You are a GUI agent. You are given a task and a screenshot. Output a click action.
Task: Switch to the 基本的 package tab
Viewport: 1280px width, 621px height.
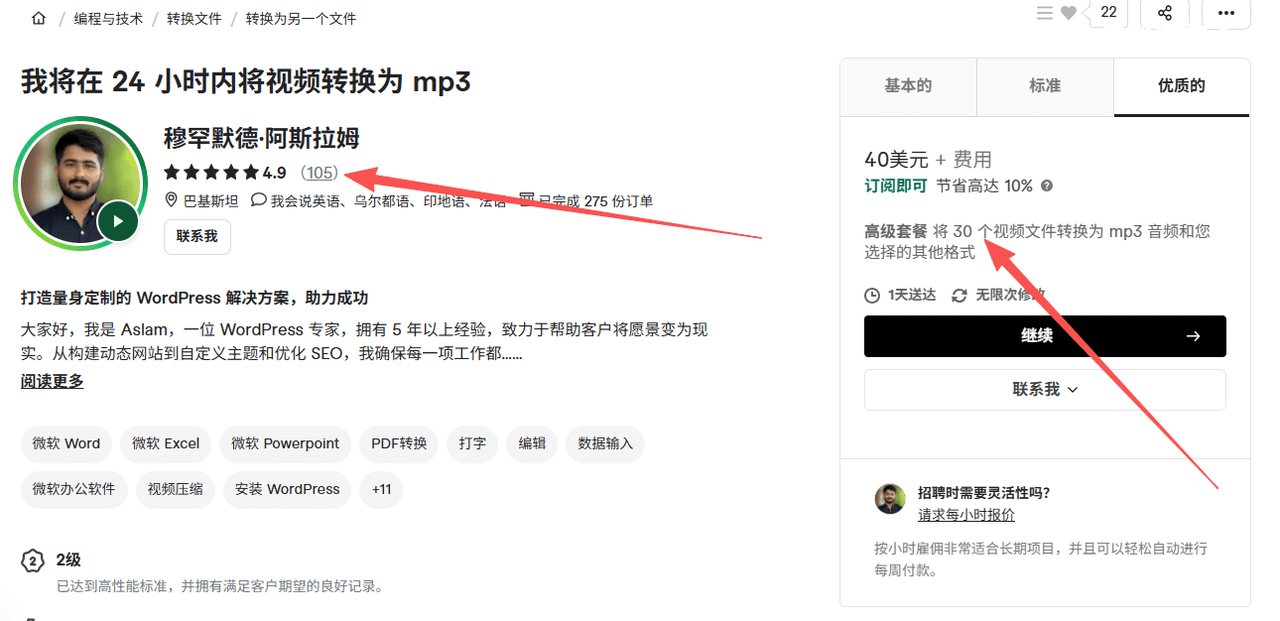908,86
